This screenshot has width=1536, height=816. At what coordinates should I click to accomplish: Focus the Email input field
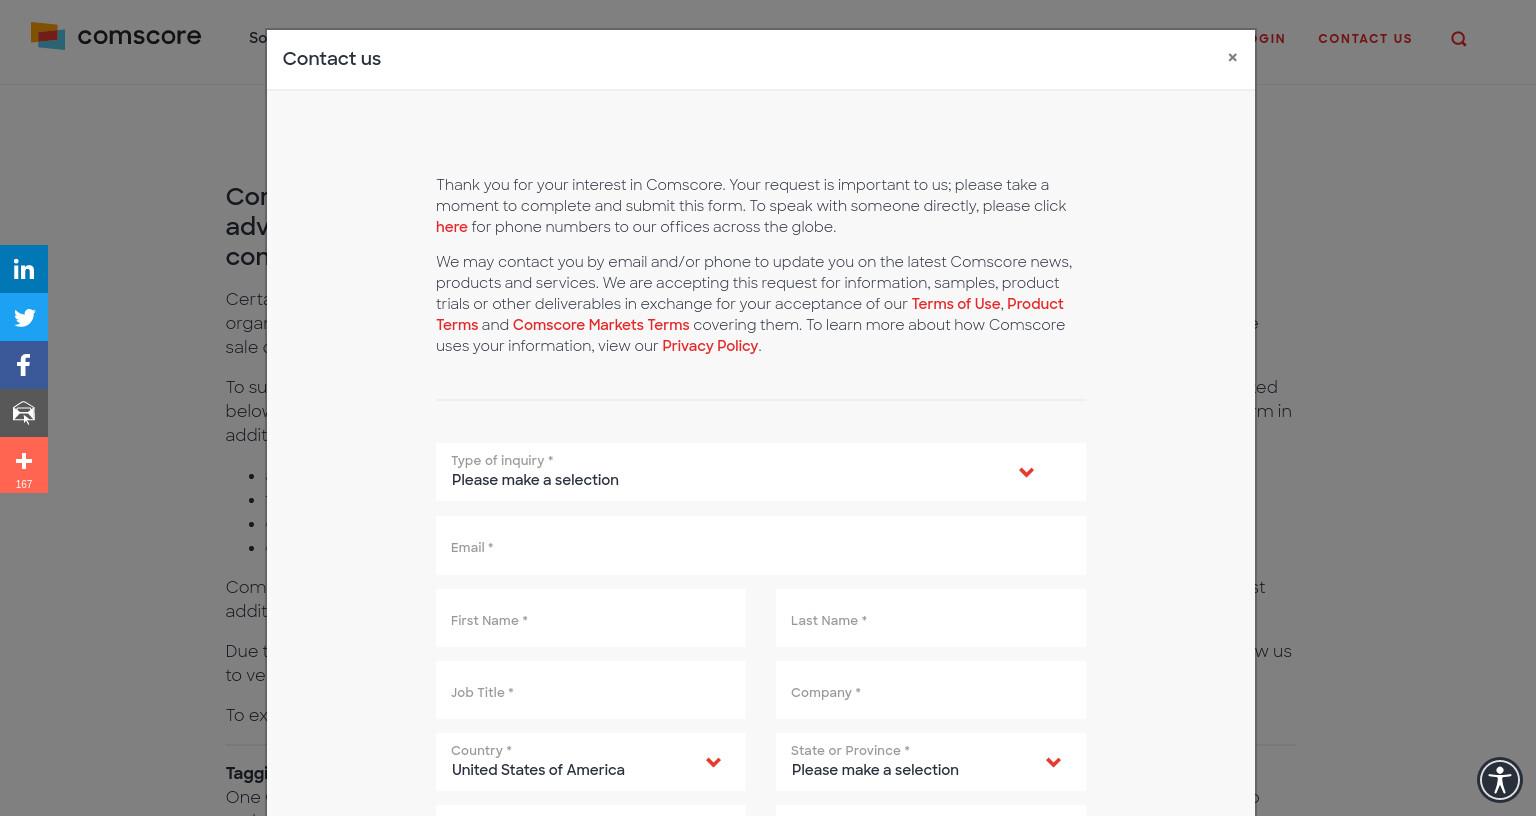[761, 546]
